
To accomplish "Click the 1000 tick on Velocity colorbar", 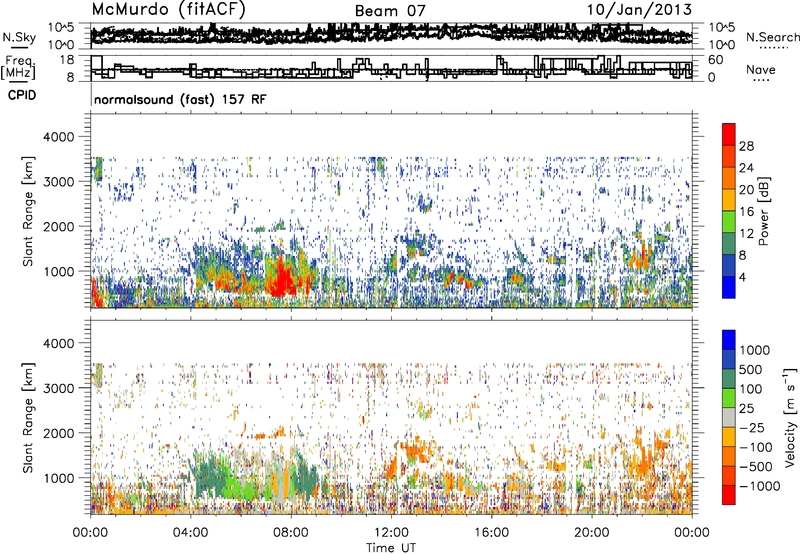I will pos(755,350).
